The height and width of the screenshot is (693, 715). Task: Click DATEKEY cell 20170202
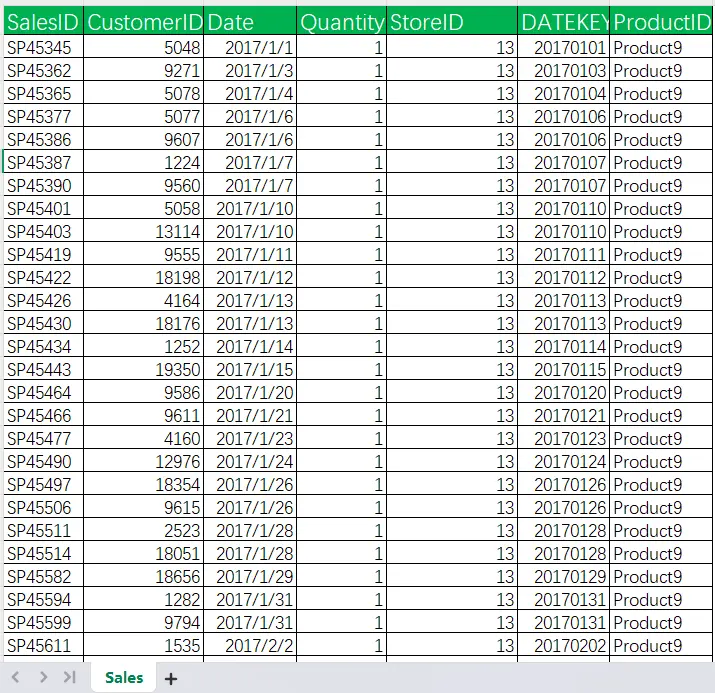point(564,644)
